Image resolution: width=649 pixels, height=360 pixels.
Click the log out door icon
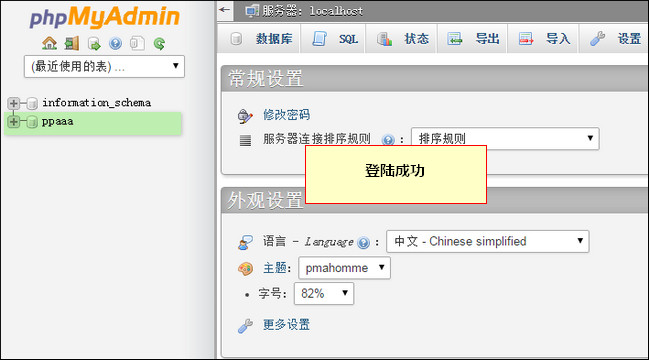click(x=72, y=43)
